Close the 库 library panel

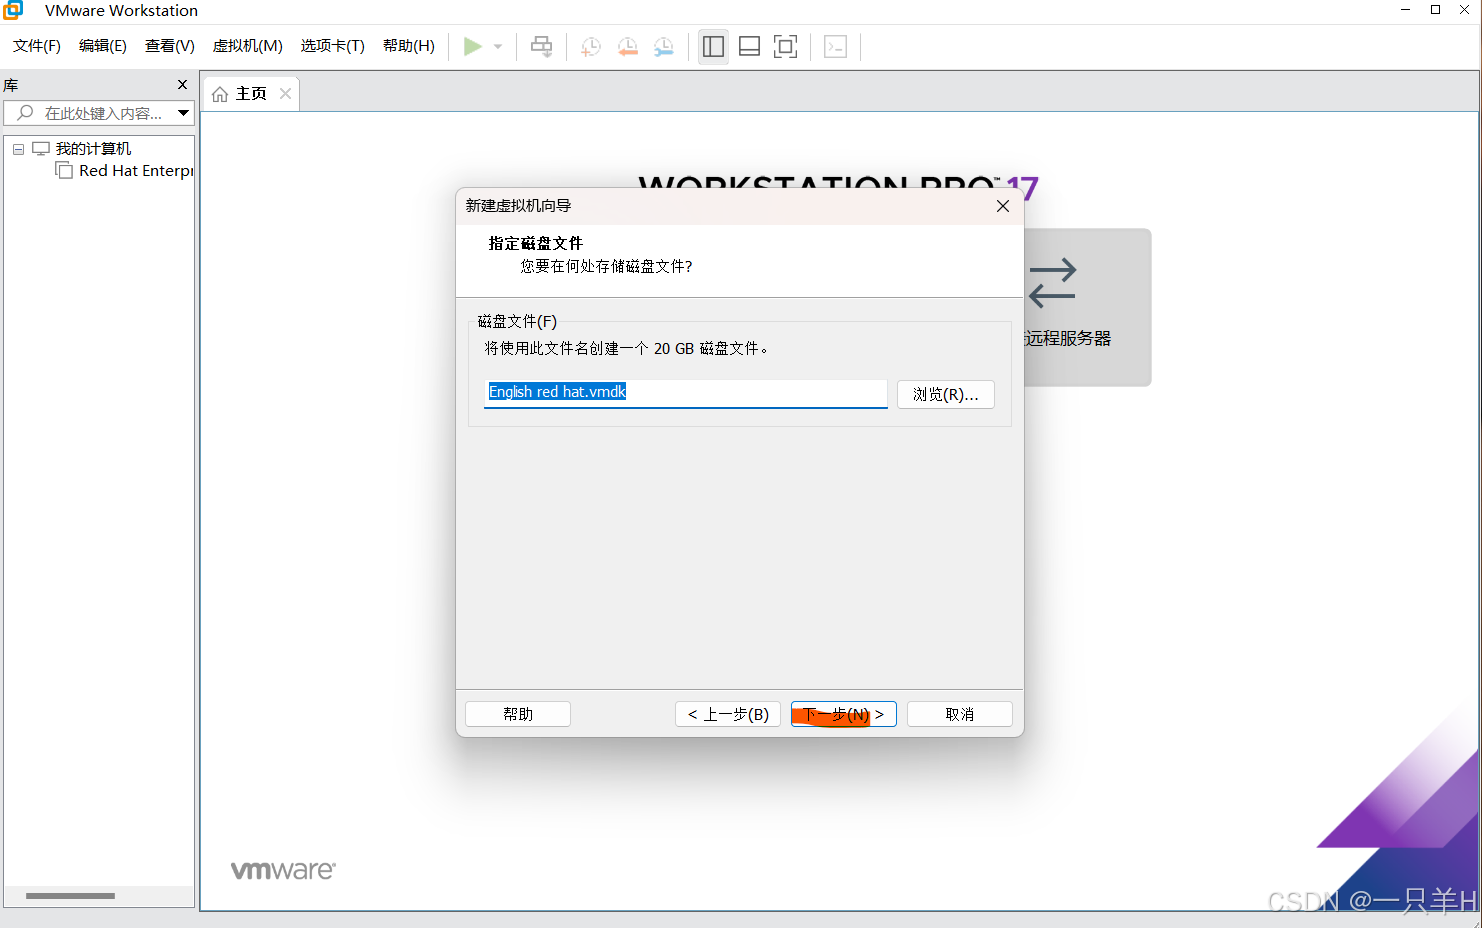182,85
